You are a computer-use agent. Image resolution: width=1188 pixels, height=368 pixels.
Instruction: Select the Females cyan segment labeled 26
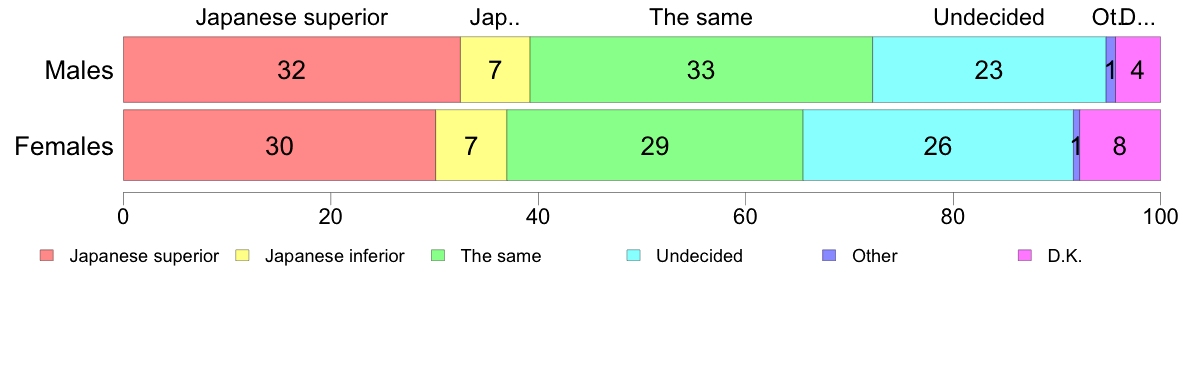[938, 145]
